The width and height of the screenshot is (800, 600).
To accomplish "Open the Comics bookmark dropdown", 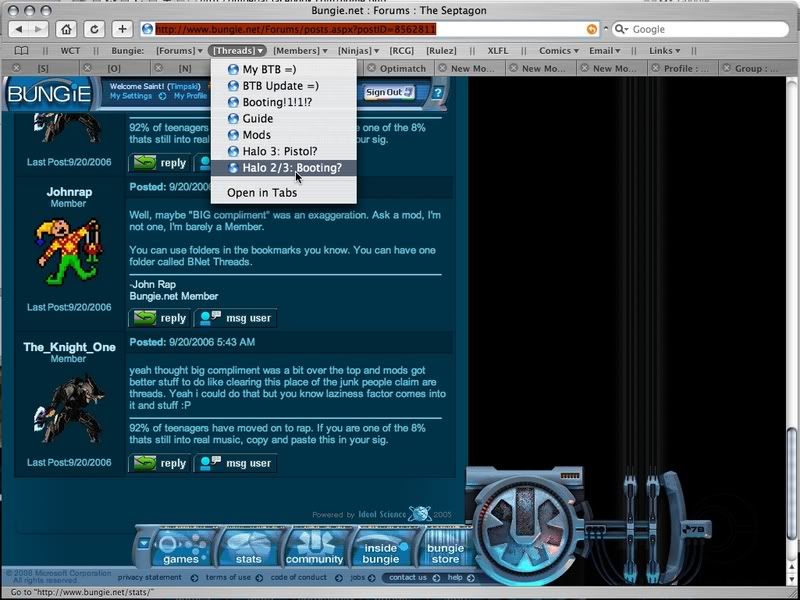I will 558,50.
